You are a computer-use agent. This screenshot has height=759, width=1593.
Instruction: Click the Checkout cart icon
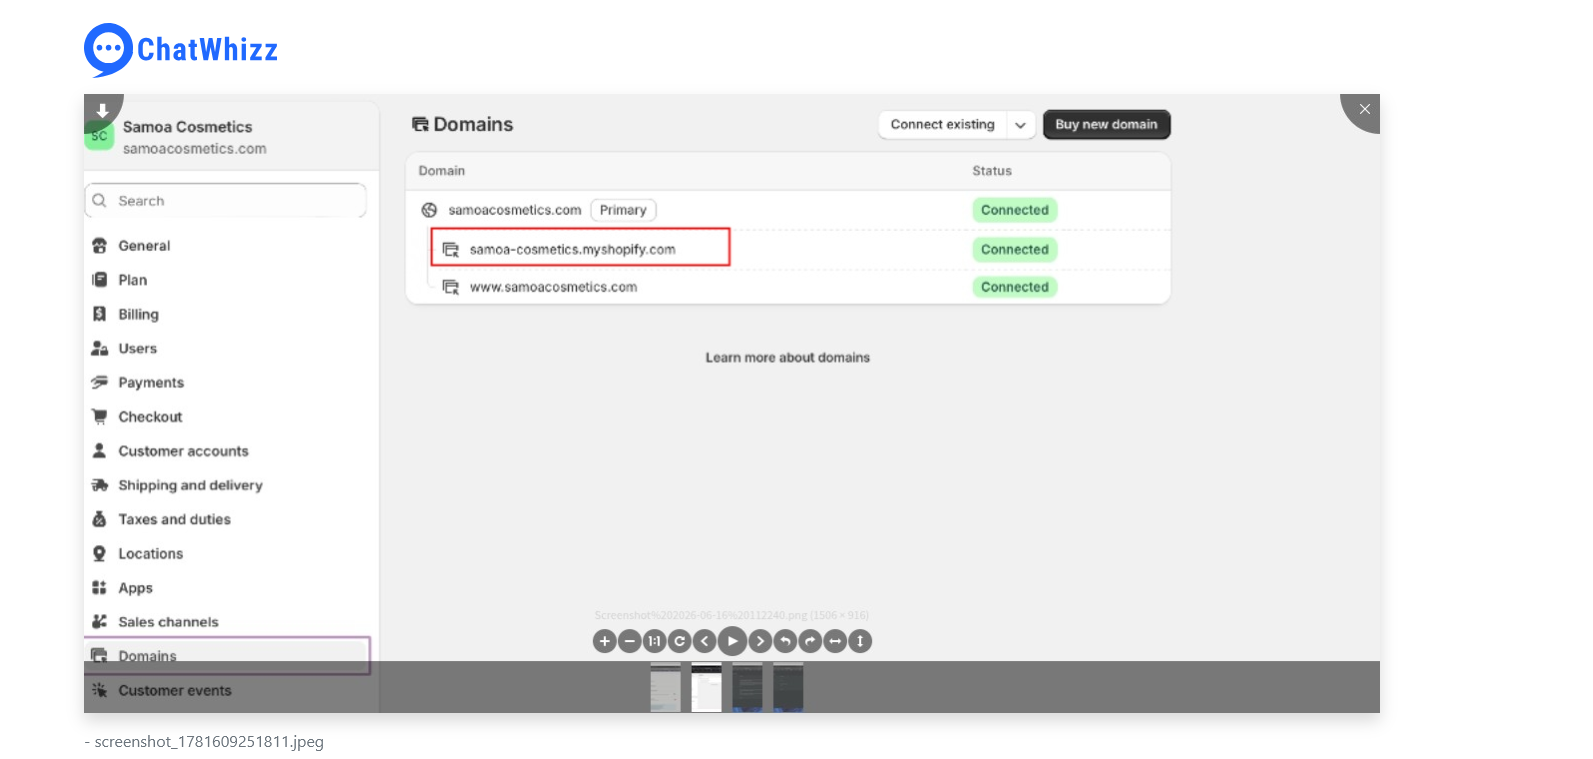(99, 416)
